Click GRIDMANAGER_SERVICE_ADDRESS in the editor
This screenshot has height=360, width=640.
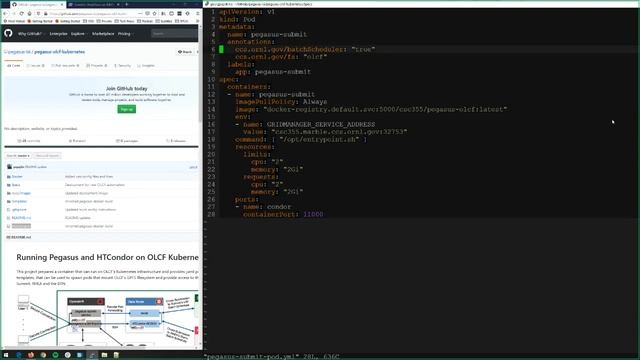(321, 124)
